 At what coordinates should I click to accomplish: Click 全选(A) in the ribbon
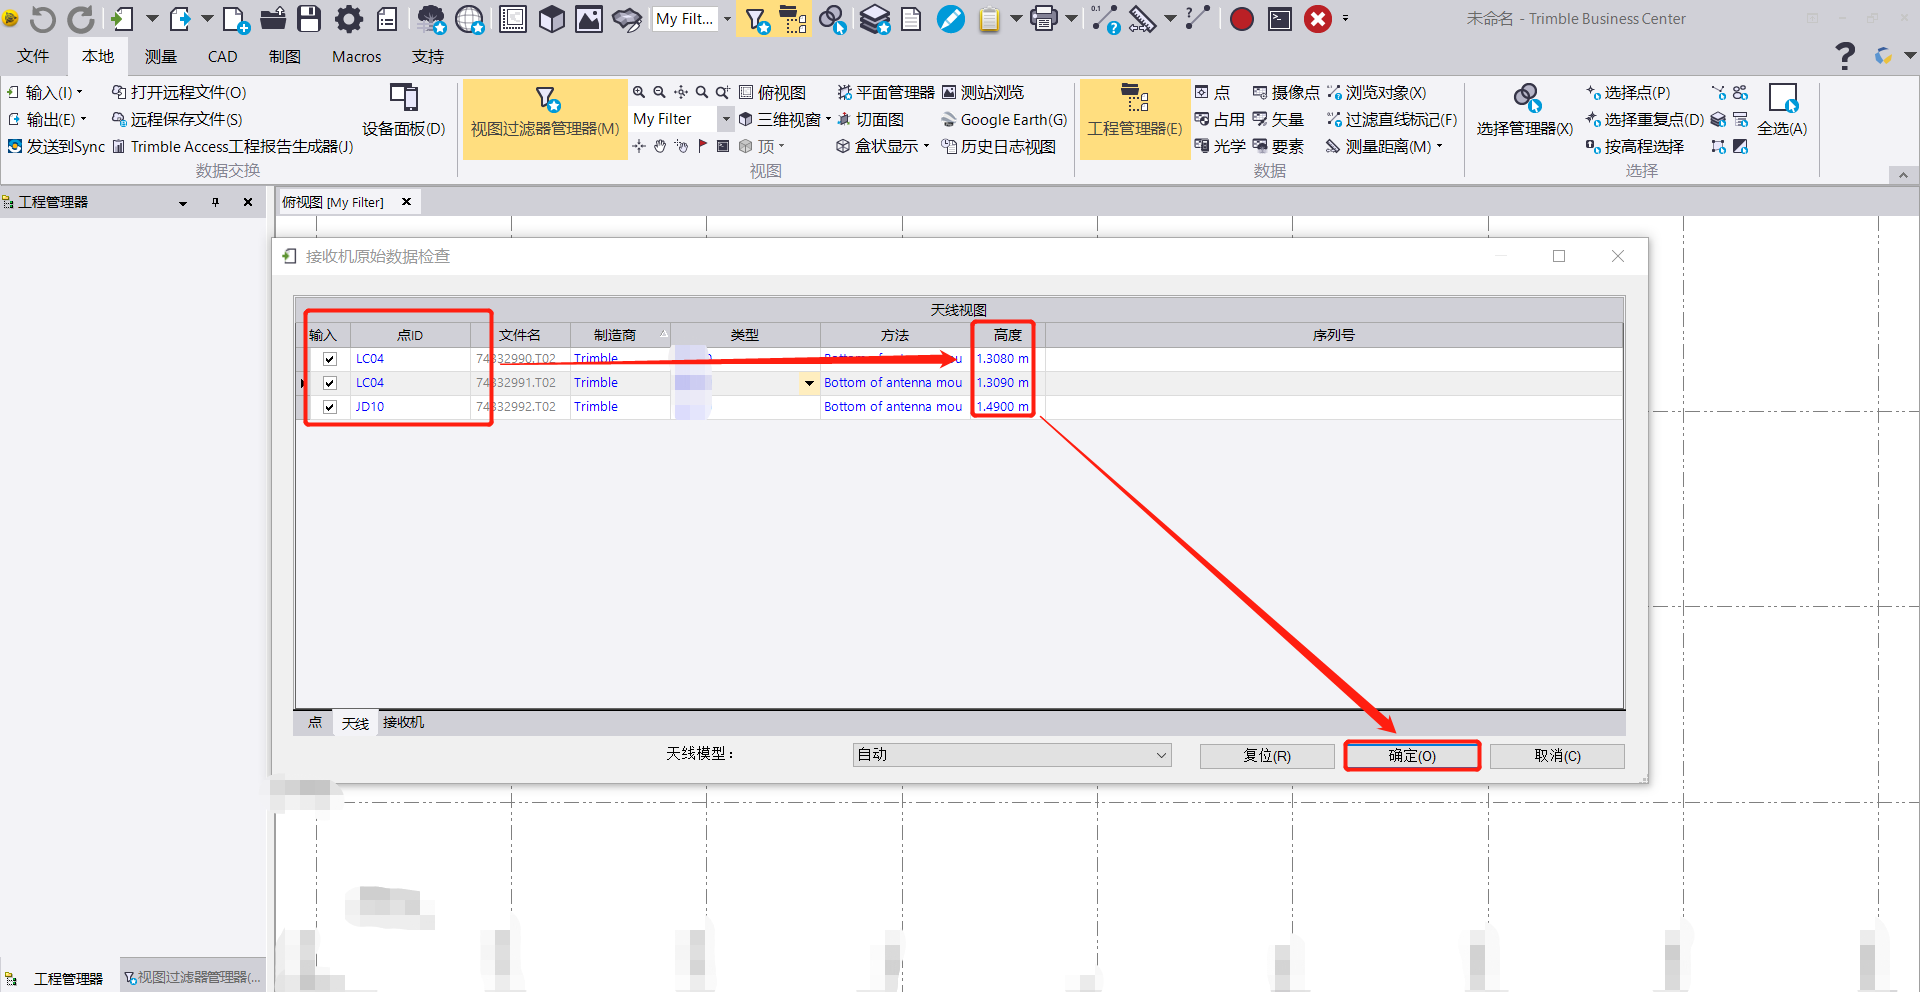pos(1782,110)
